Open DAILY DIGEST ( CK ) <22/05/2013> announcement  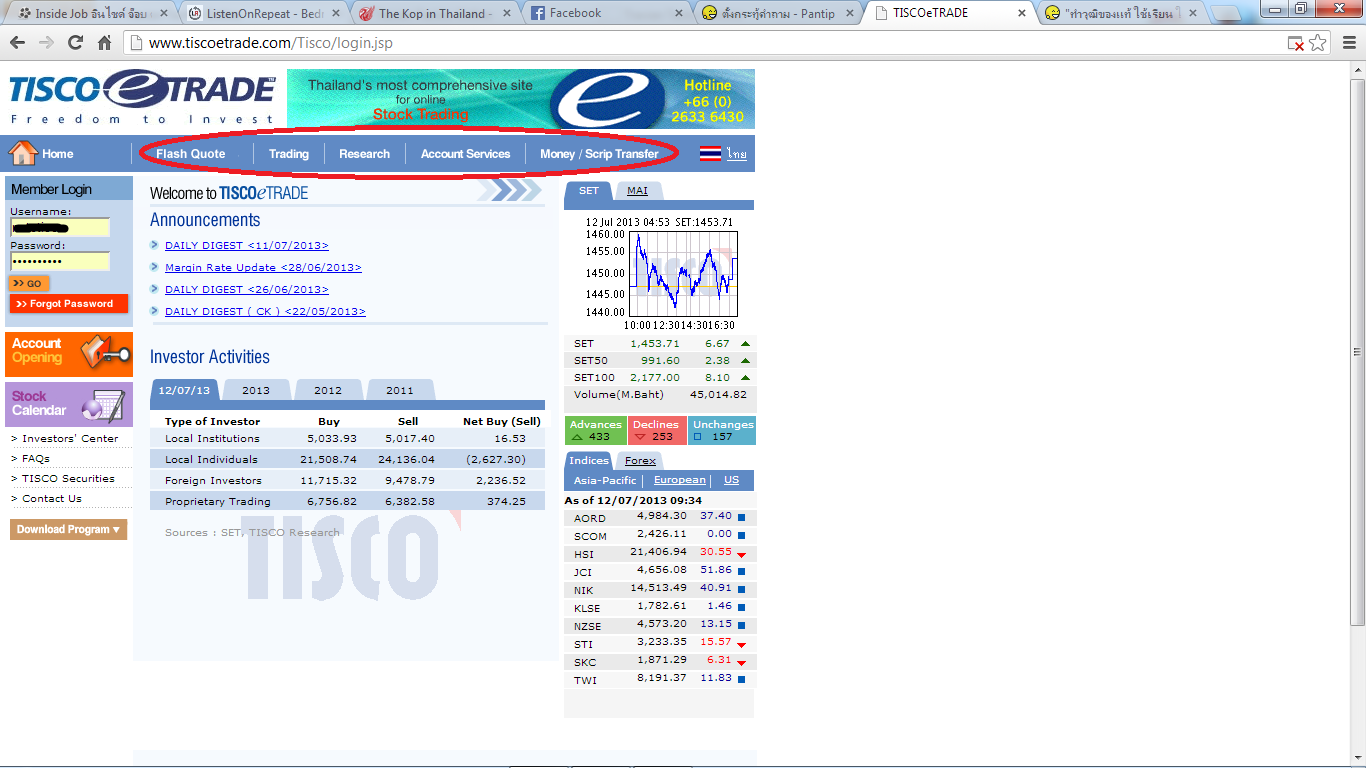[265, 312]
